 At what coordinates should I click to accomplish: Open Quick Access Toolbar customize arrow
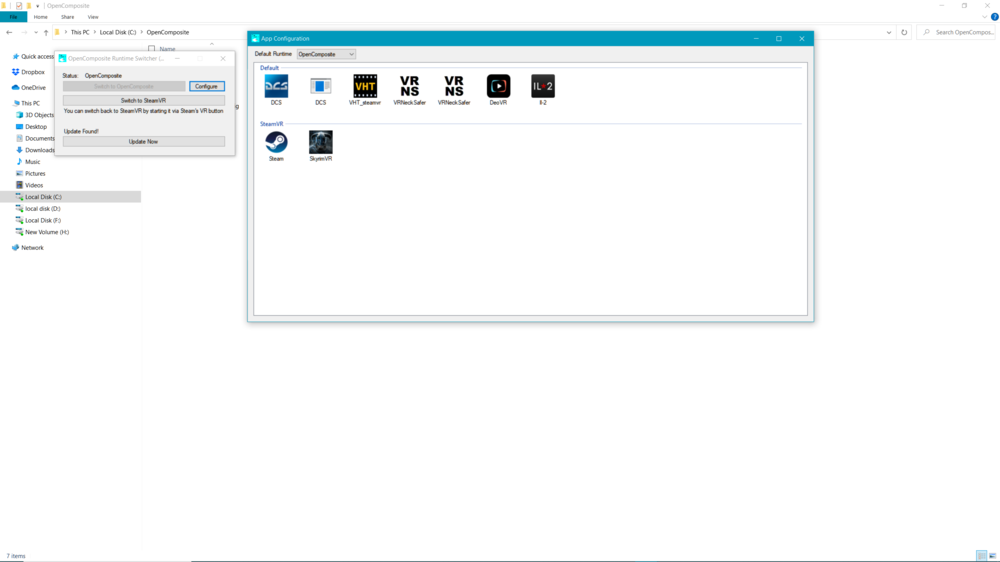[38, 6]
